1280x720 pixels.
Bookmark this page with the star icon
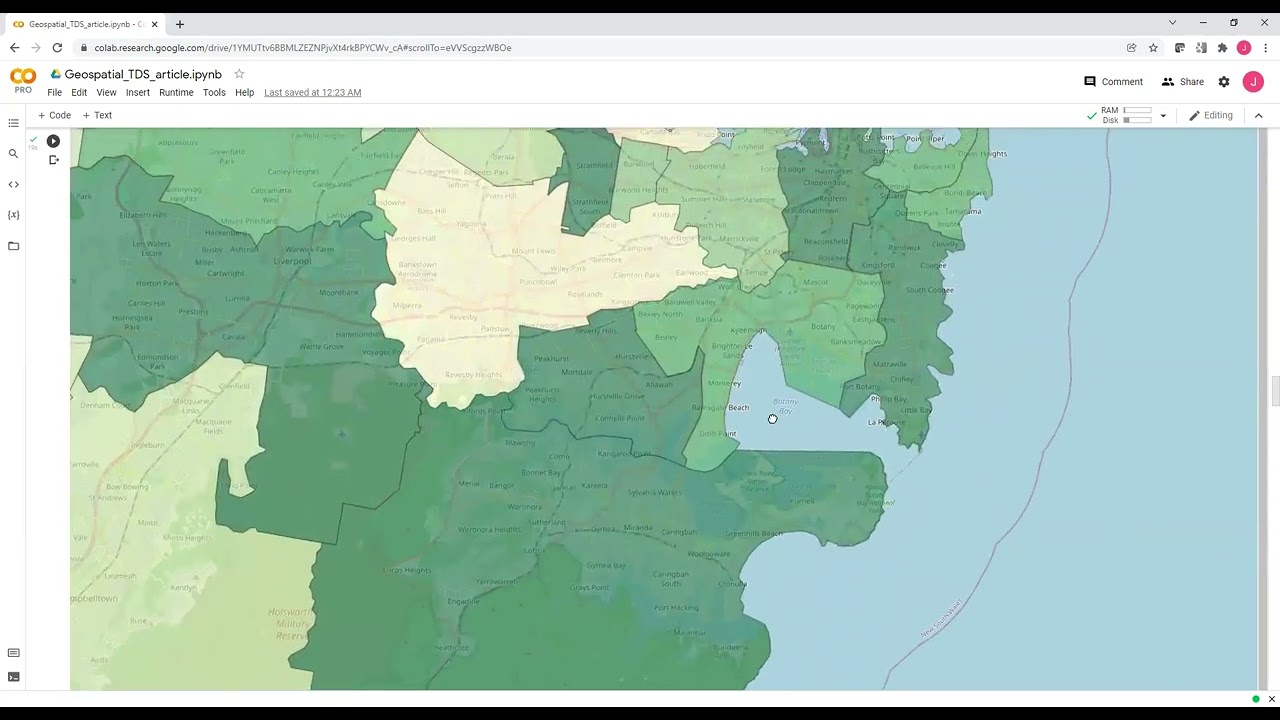point(1153,48)
